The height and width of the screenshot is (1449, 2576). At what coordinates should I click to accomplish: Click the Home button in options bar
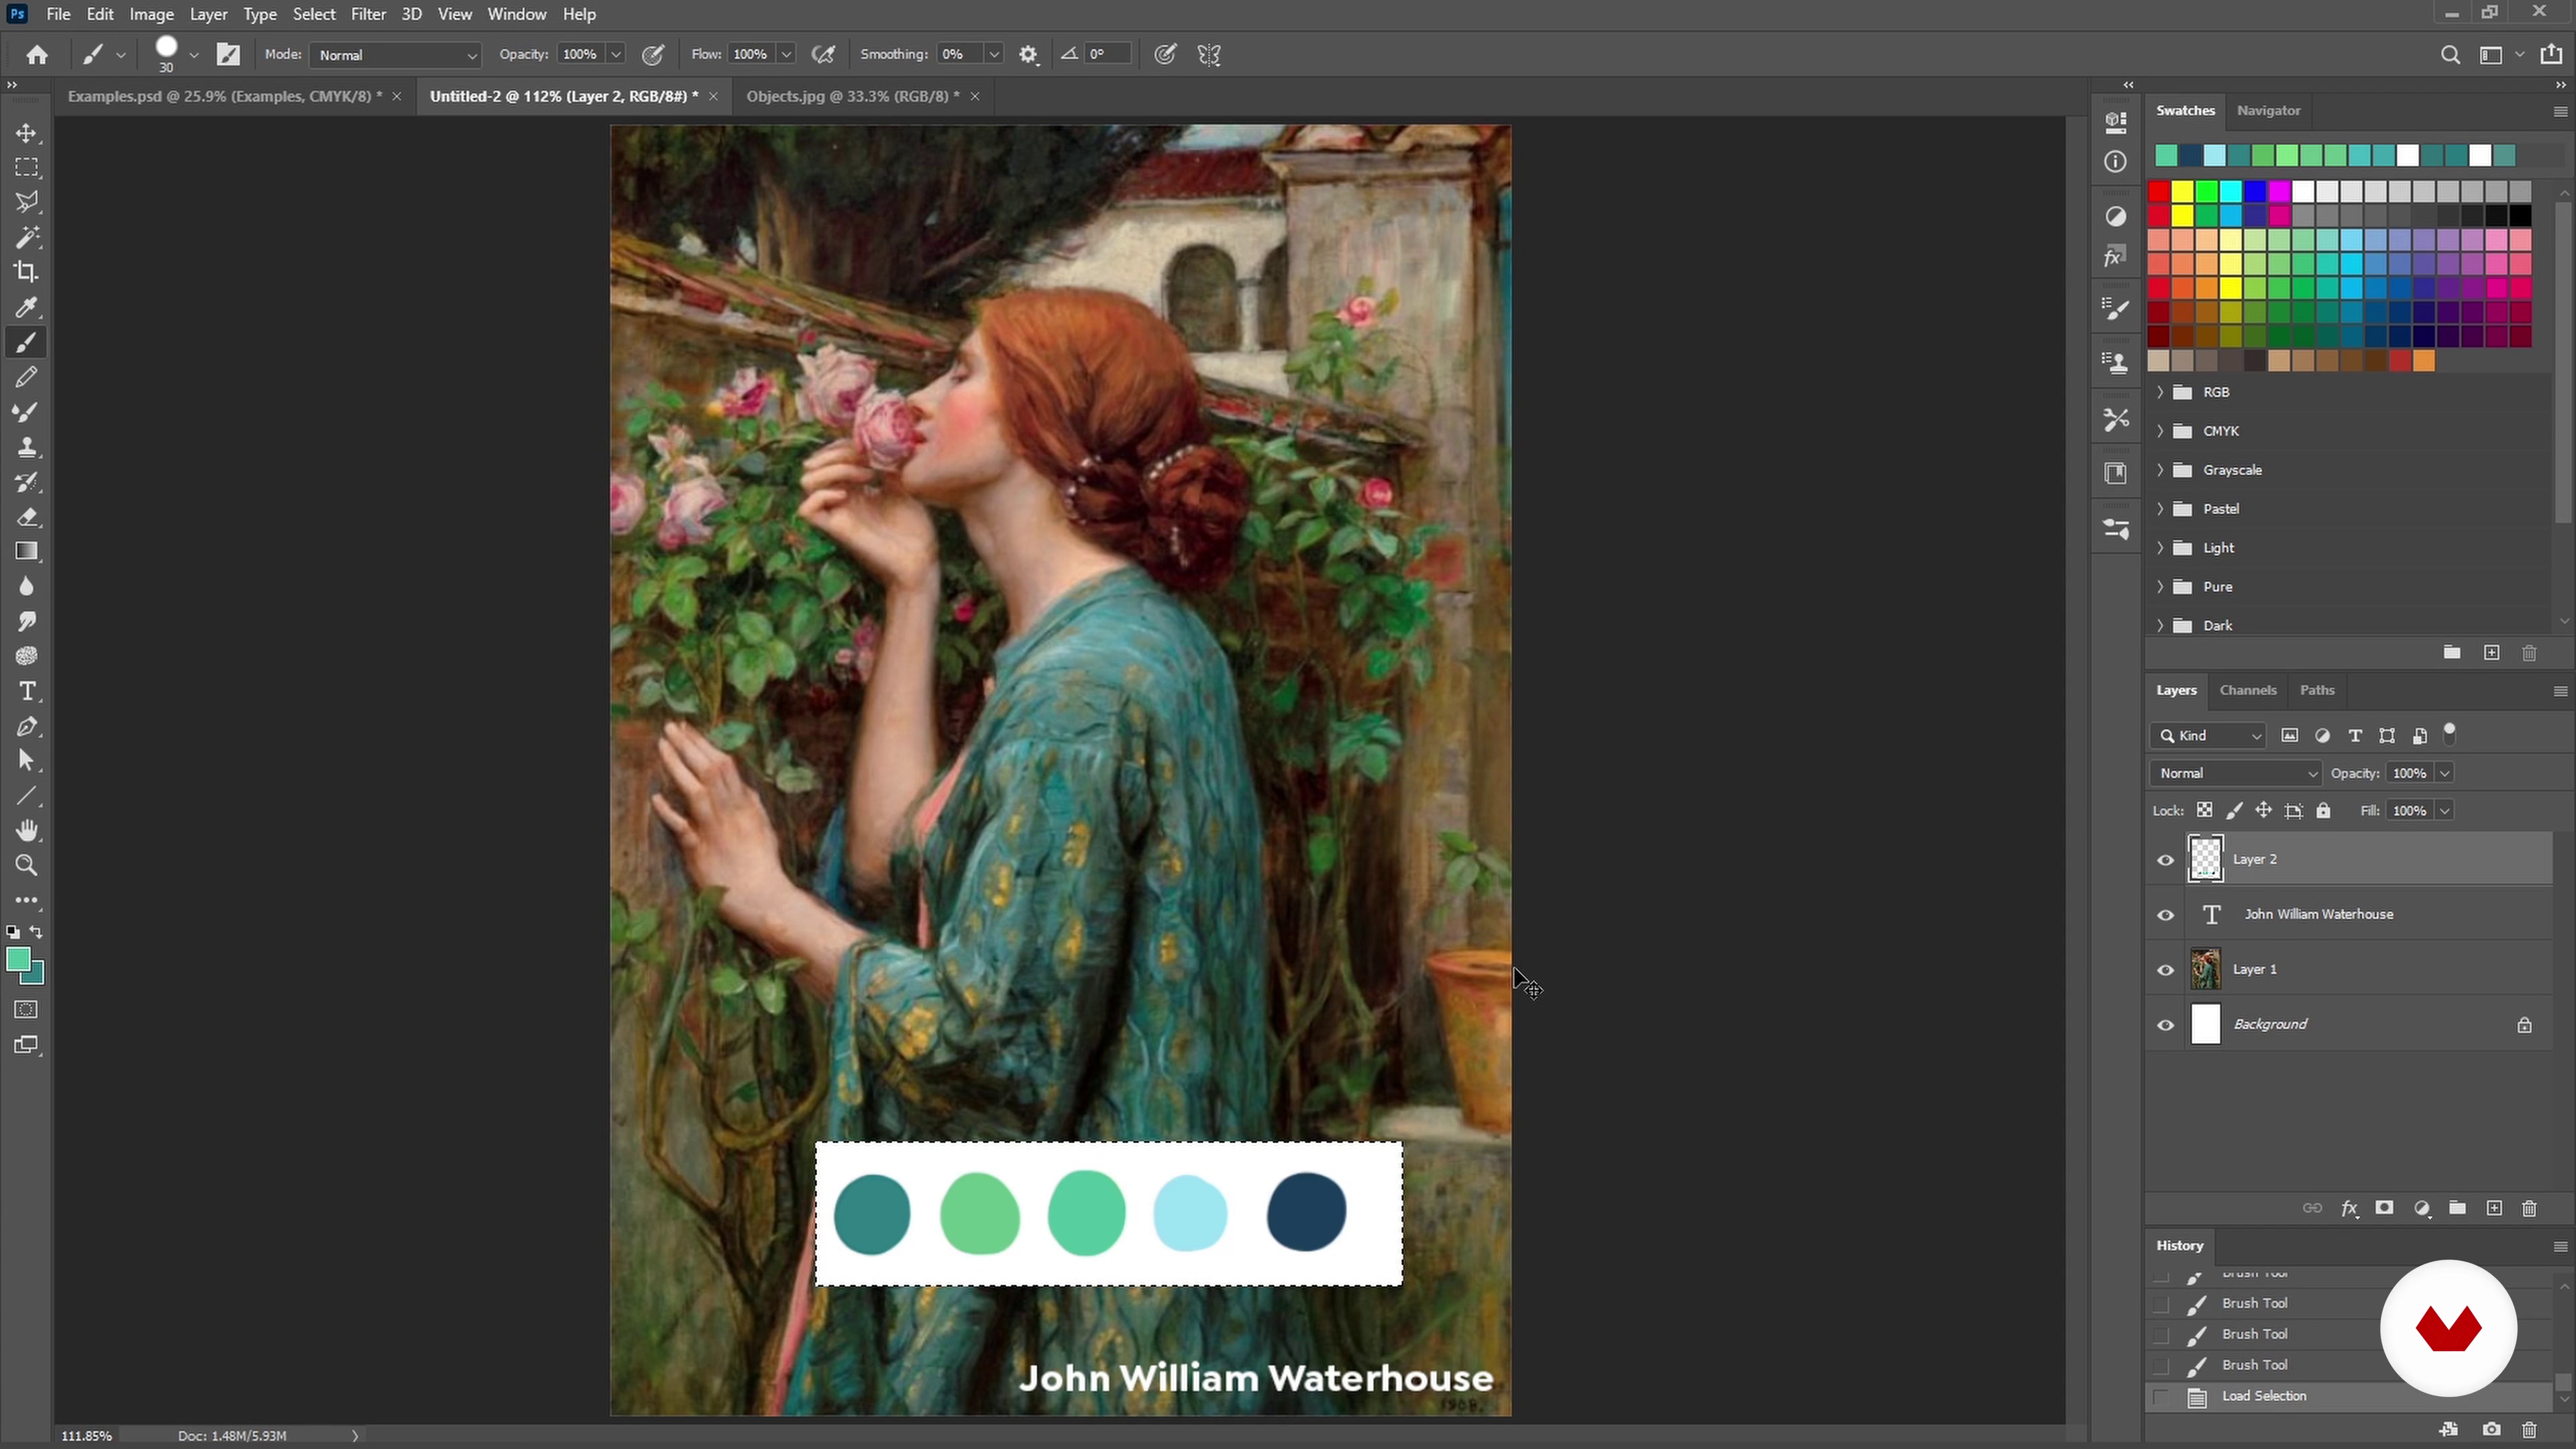[38, 55]
